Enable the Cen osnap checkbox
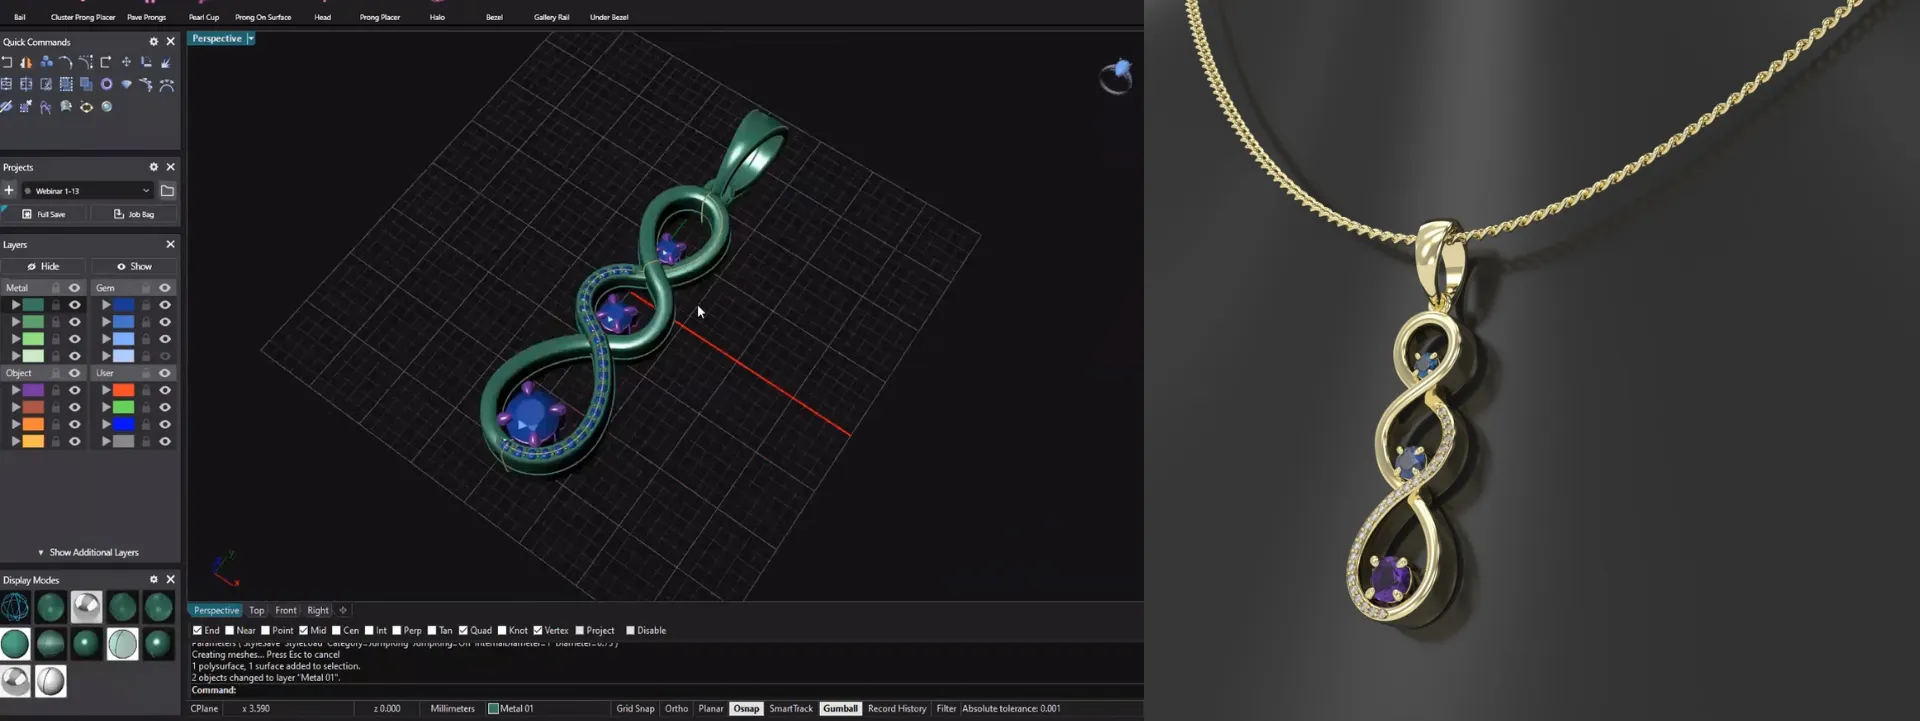 [336, 631]
